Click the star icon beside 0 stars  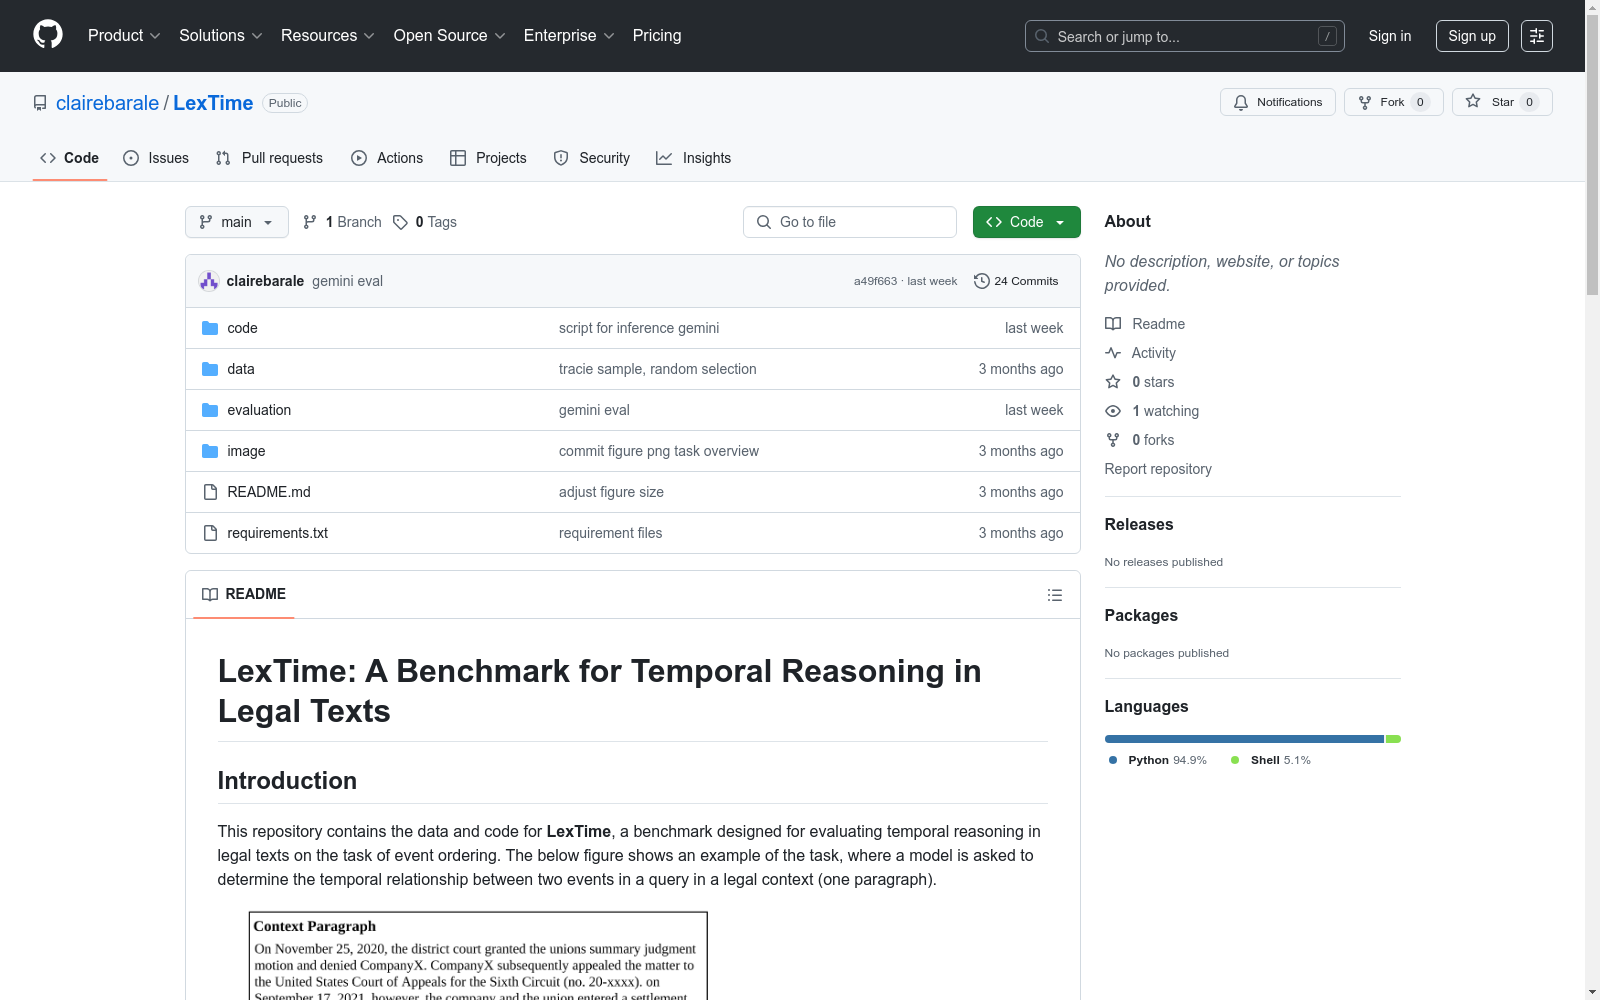click(x=1113, y=382)
